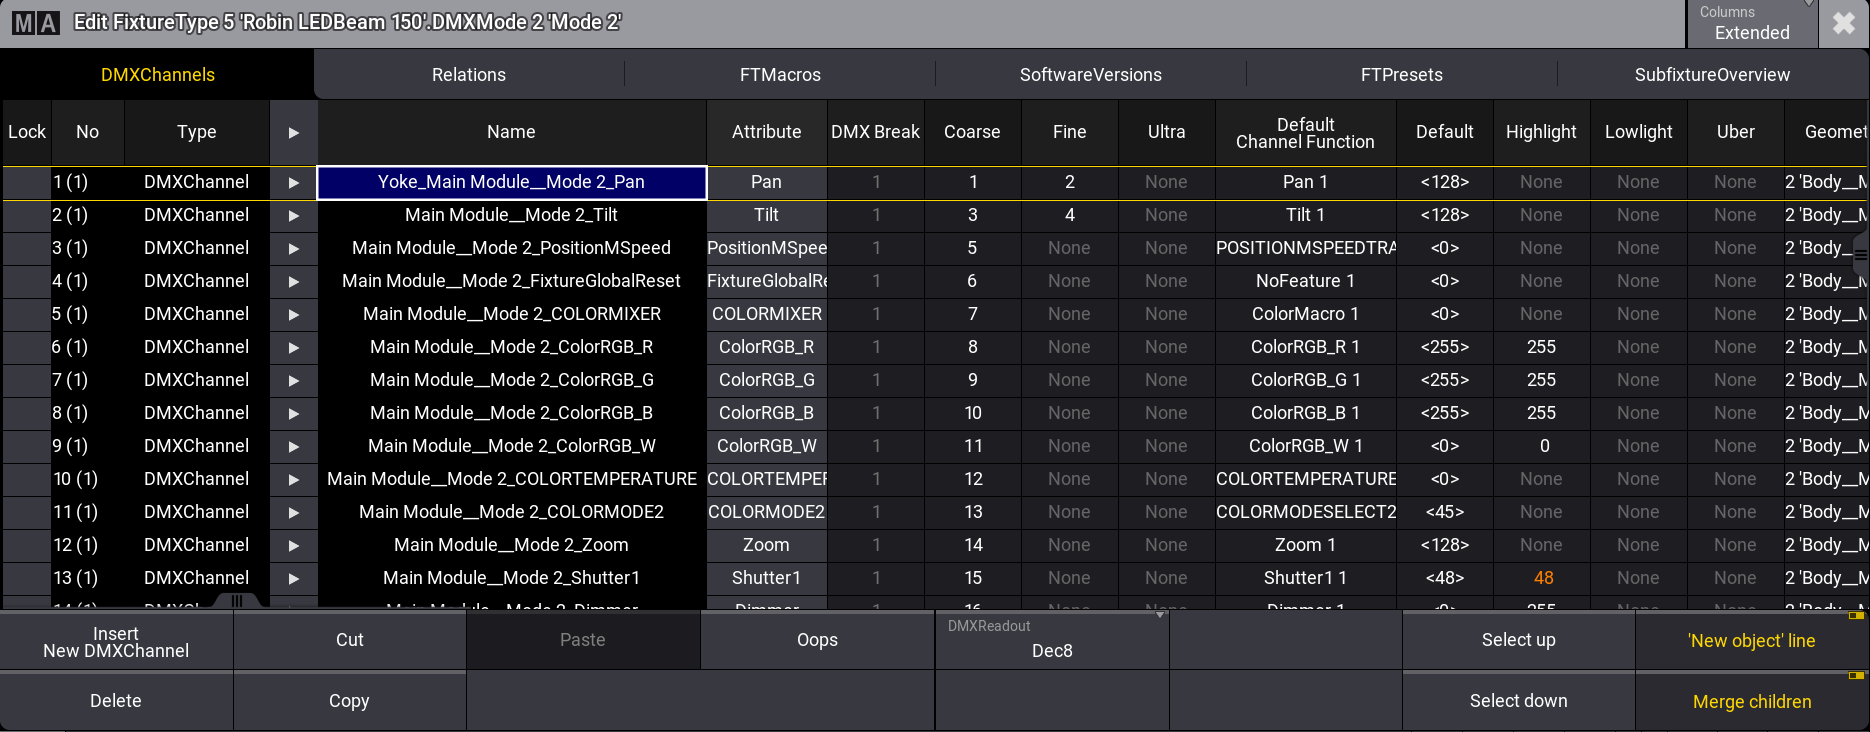This screenshot has height=732, width=1870.
Task: Expand the ColorRGB_B channel row
Action: pyautogui.click(x=293, y=413)
